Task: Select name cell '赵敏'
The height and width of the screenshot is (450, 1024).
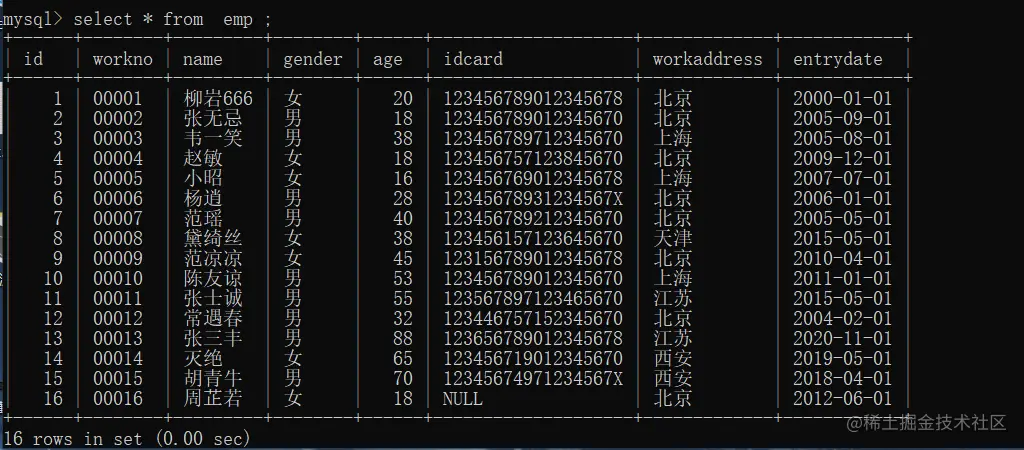Action: pos(203,159)
